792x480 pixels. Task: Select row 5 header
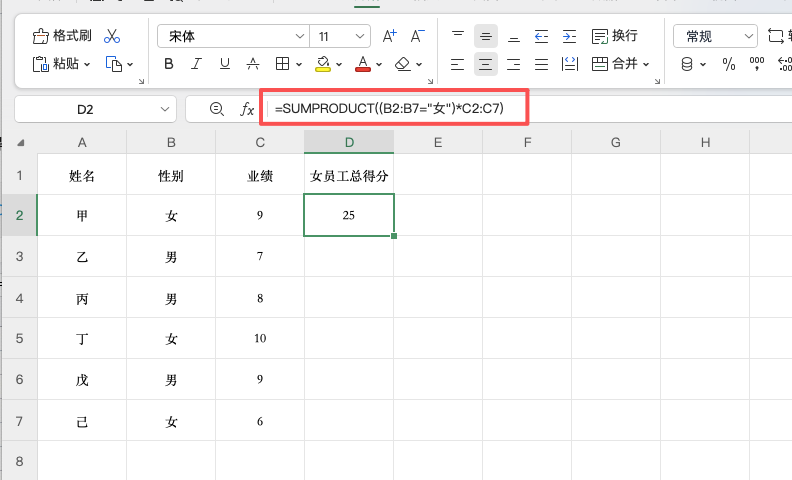point(19,338)
